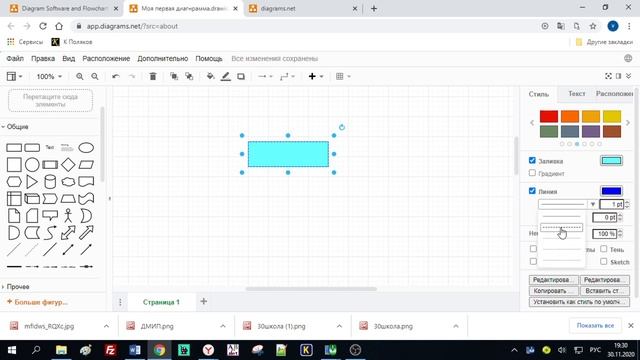Open line color pencil tool
This screenshot has width=640, height=360.
point(225,76)
